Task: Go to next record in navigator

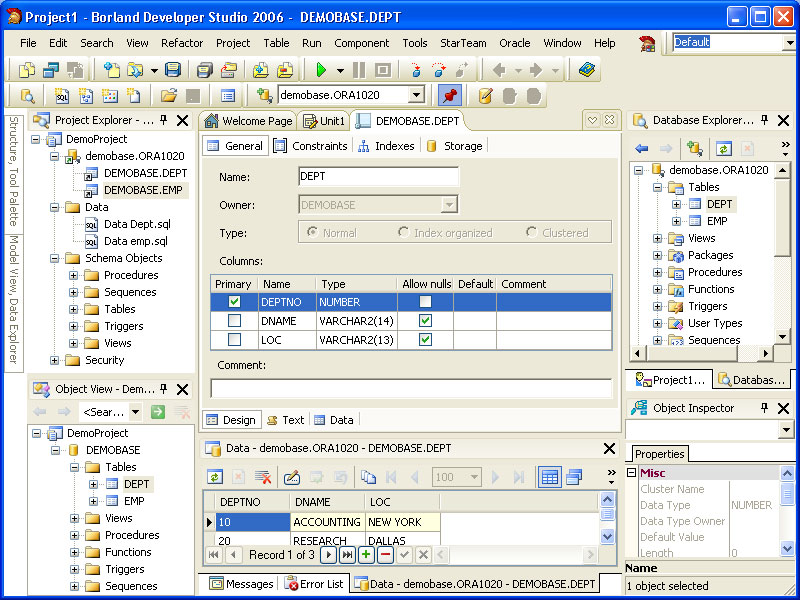Action: pos(328,554)
